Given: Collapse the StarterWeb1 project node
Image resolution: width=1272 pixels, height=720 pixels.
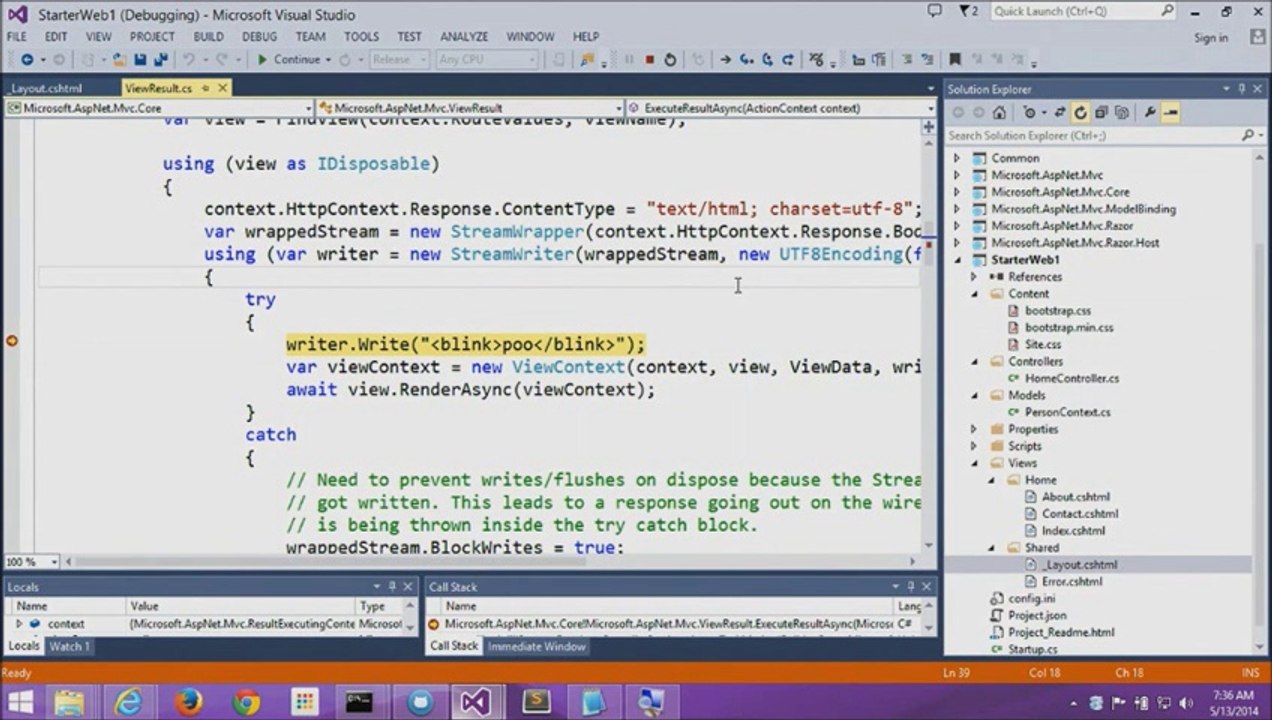Looking at the screenshot, I should pyautogui.click(x=956, y=260).
